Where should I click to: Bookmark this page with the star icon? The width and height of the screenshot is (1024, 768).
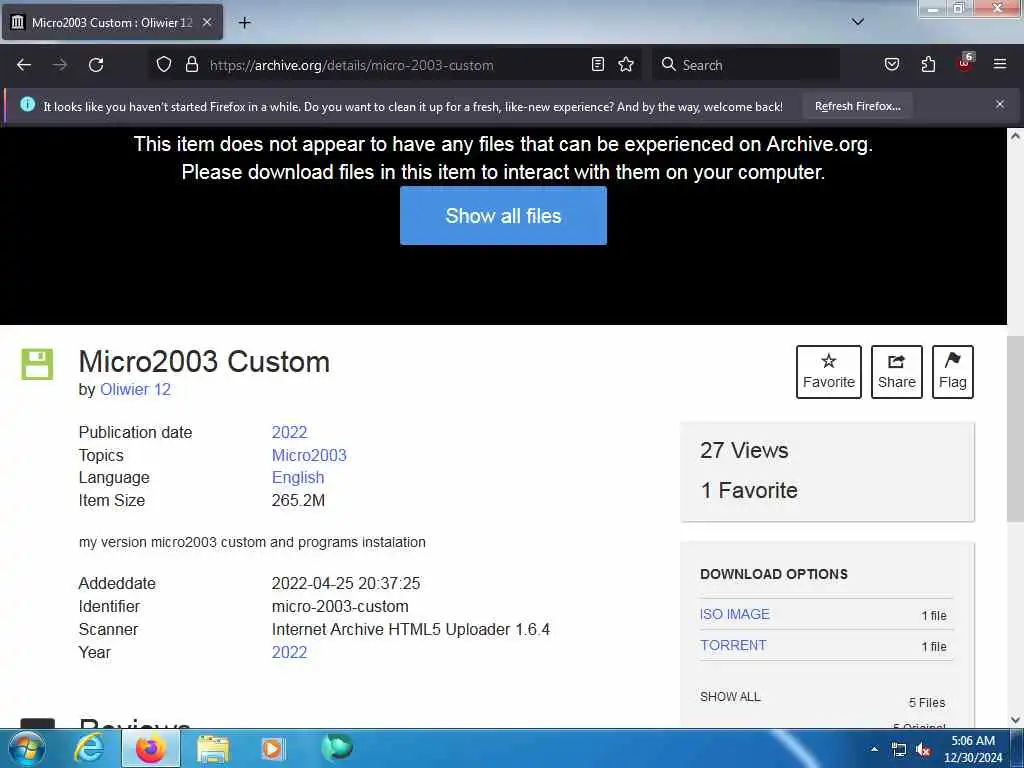(626, 64)
